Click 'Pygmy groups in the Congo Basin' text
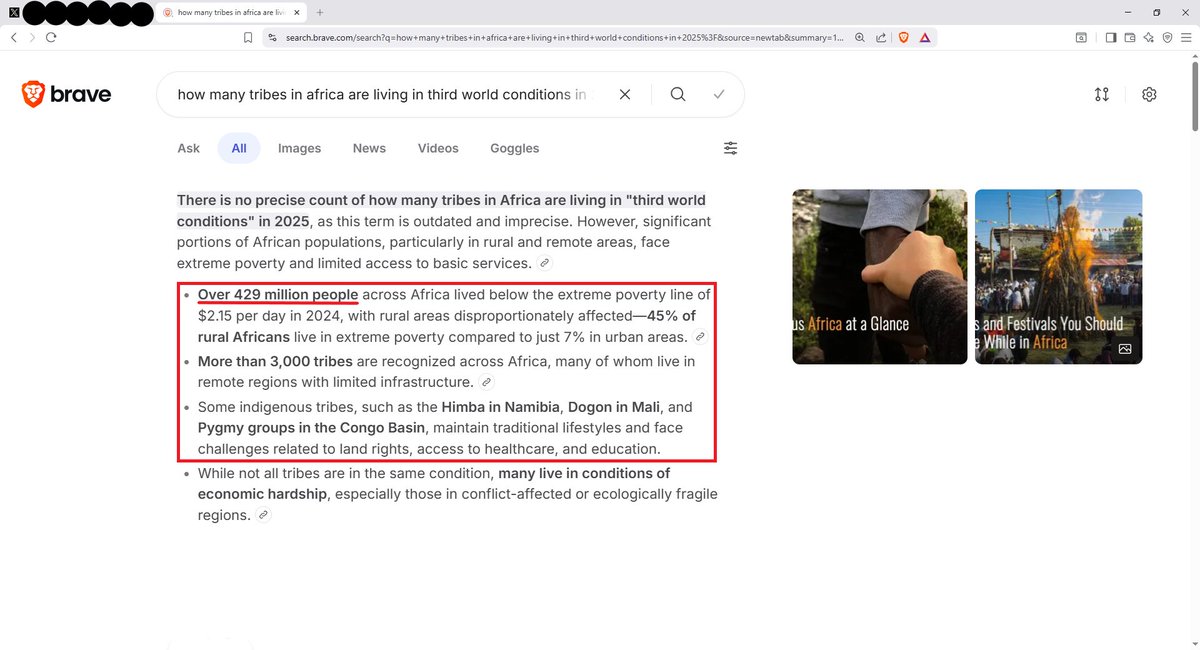 [x=313, y=428]
